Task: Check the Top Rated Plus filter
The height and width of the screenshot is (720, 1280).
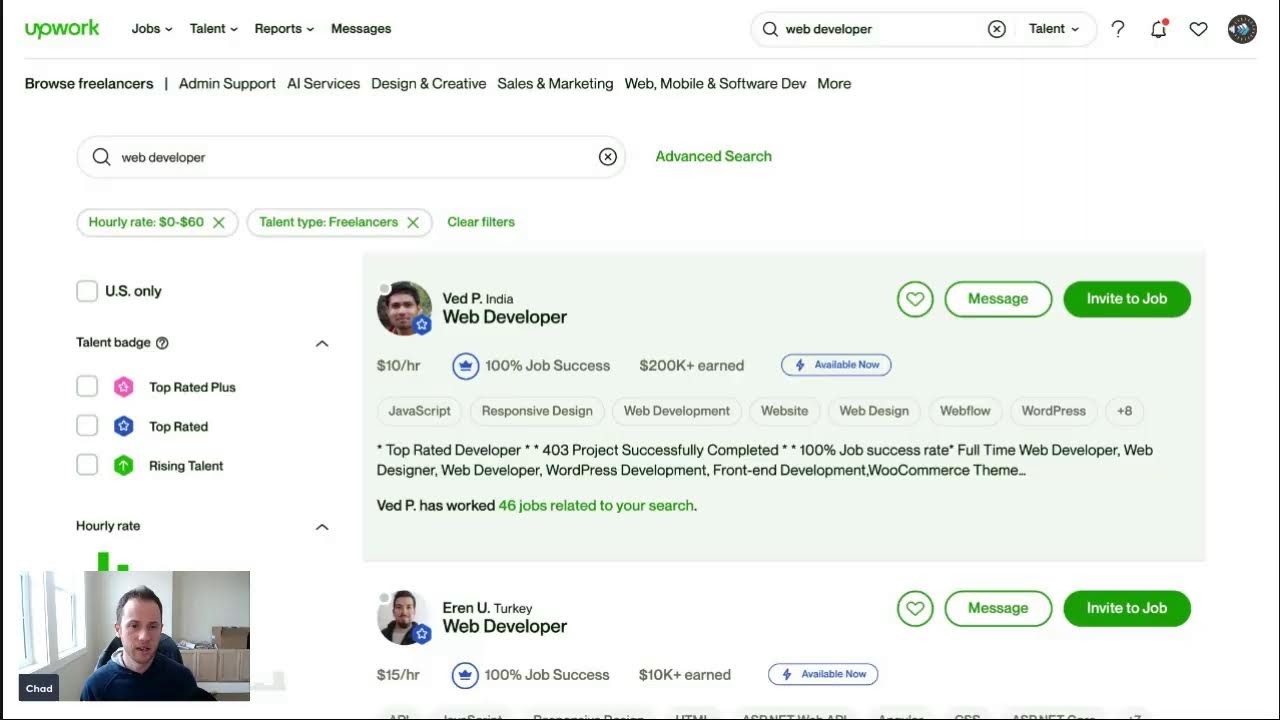Action: (x=87, y=387)
